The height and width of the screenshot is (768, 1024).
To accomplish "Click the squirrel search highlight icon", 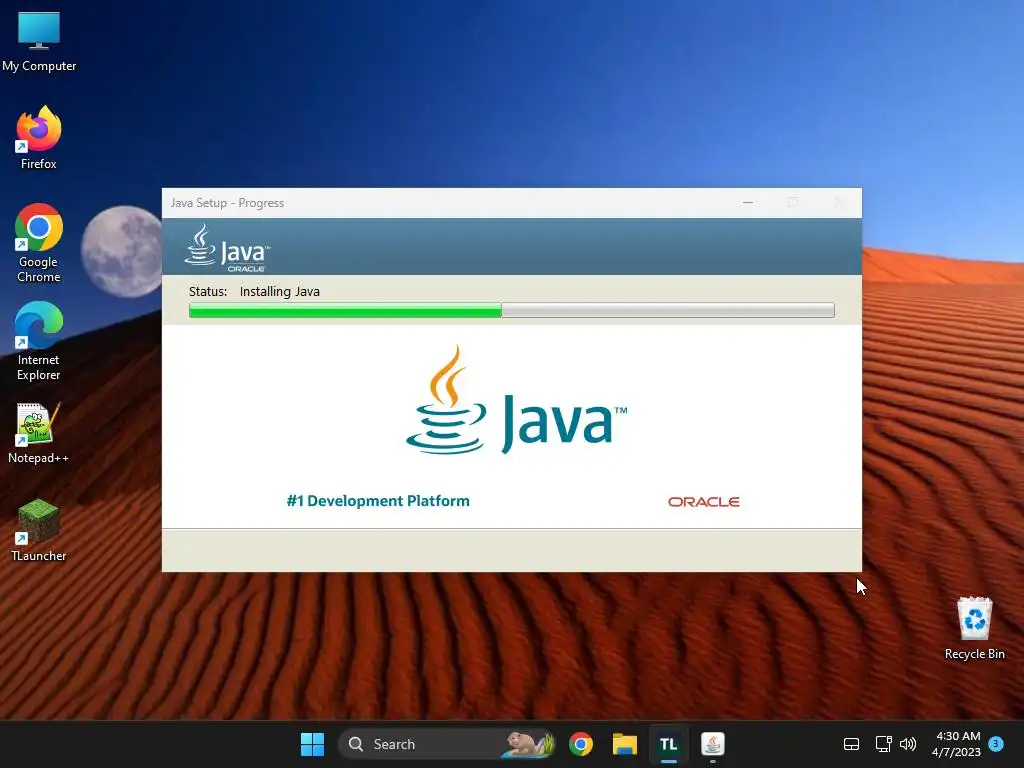I will point(530,744).
